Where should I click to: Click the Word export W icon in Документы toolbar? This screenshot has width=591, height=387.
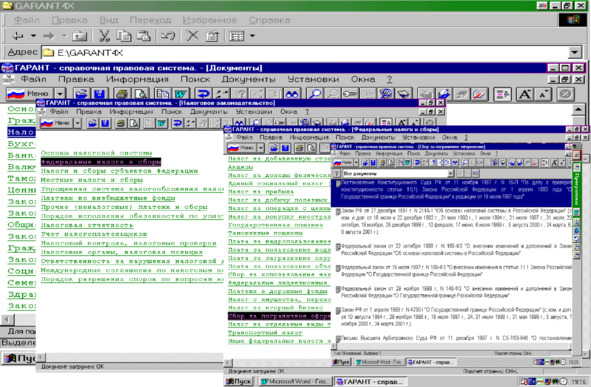(x=181, y=94)
